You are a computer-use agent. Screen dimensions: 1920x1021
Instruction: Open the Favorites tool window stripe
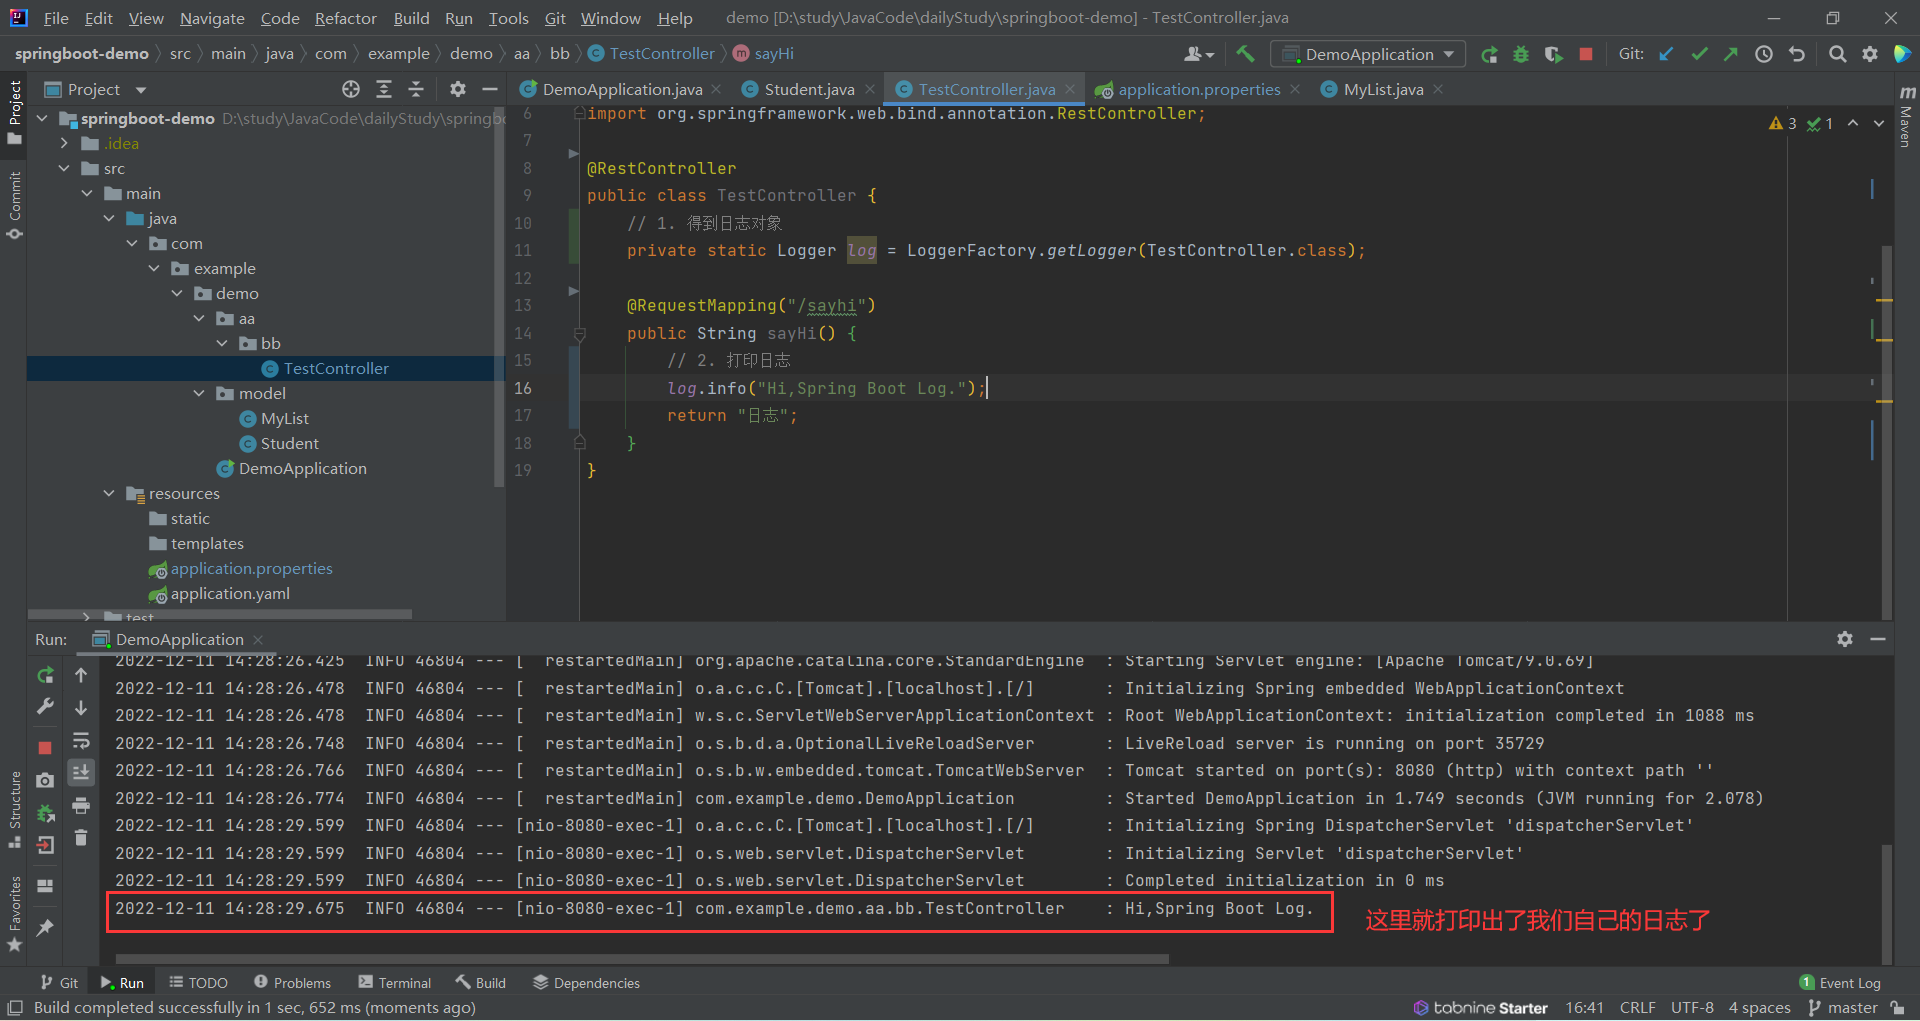coord(14,914)
